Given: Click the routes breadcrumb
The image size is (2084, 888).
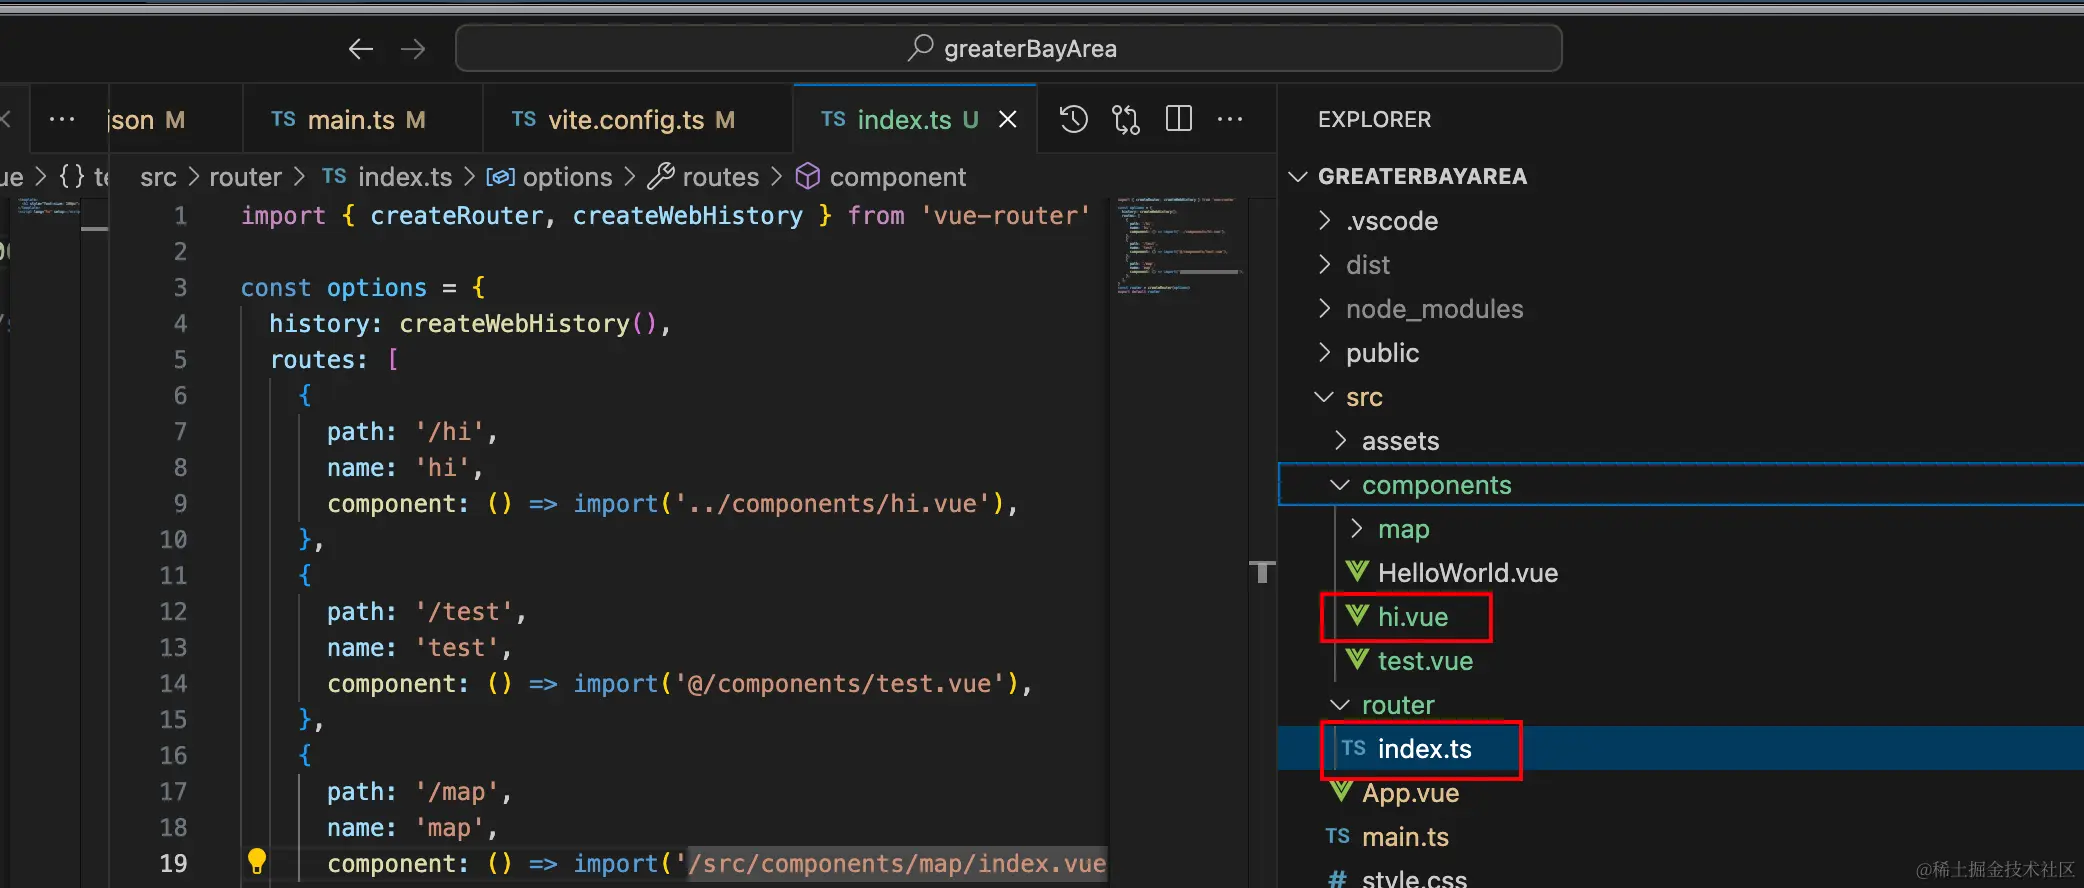Looking at the screenshot, I should pos(703,177).
